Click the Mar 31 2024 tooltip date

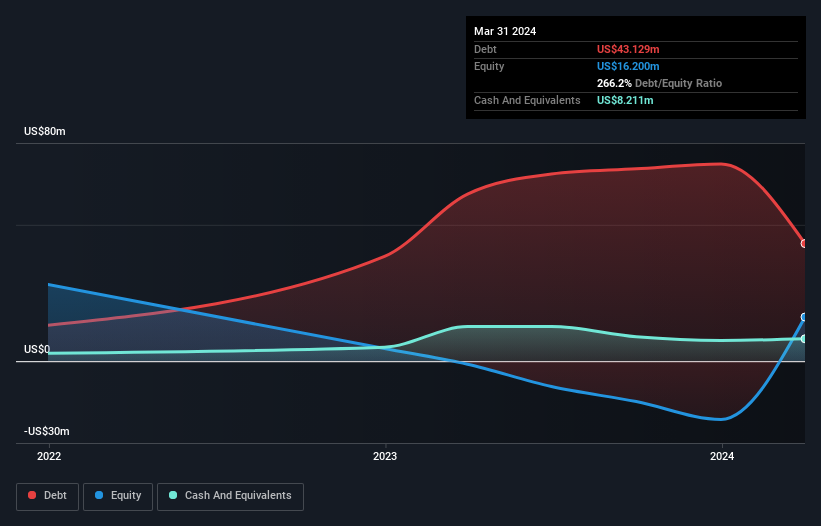tap(505, 31)
